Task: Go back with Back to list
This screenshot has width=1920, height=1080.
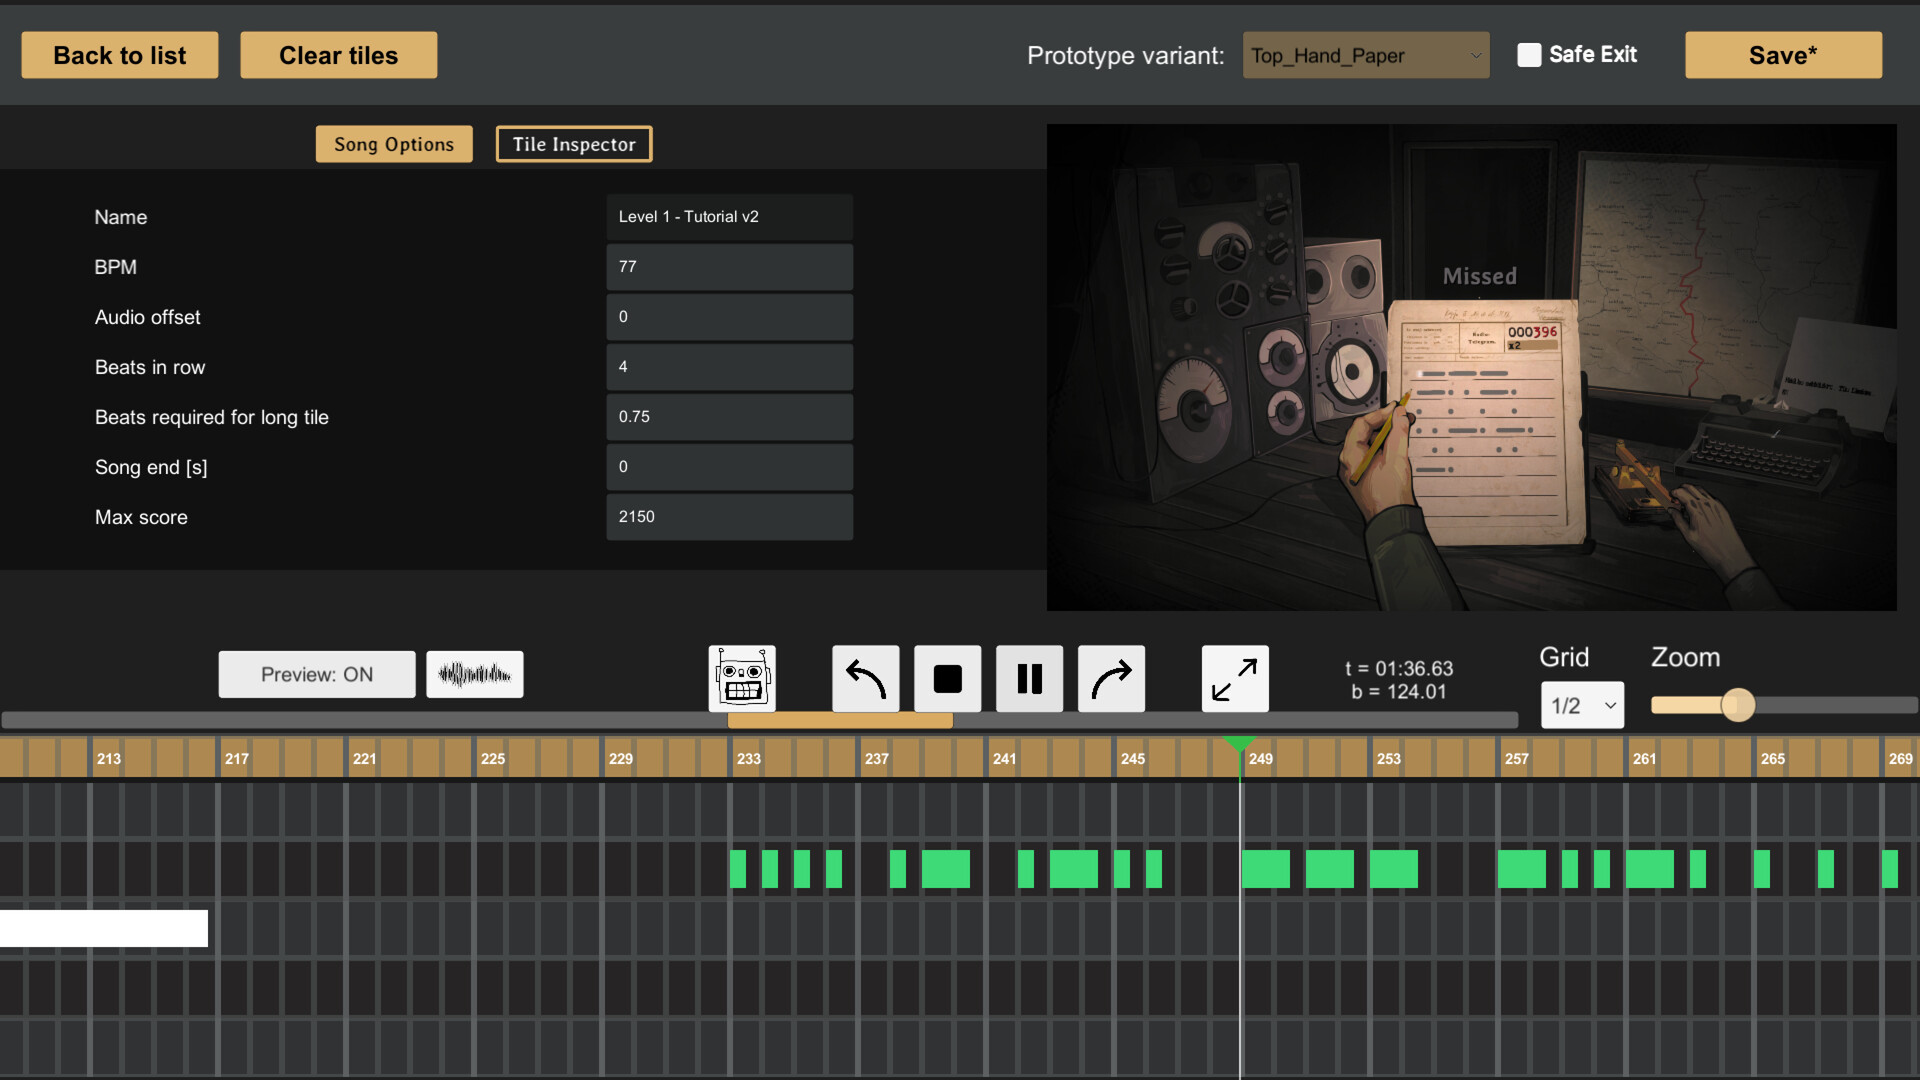Action: (x=120, y=55)
